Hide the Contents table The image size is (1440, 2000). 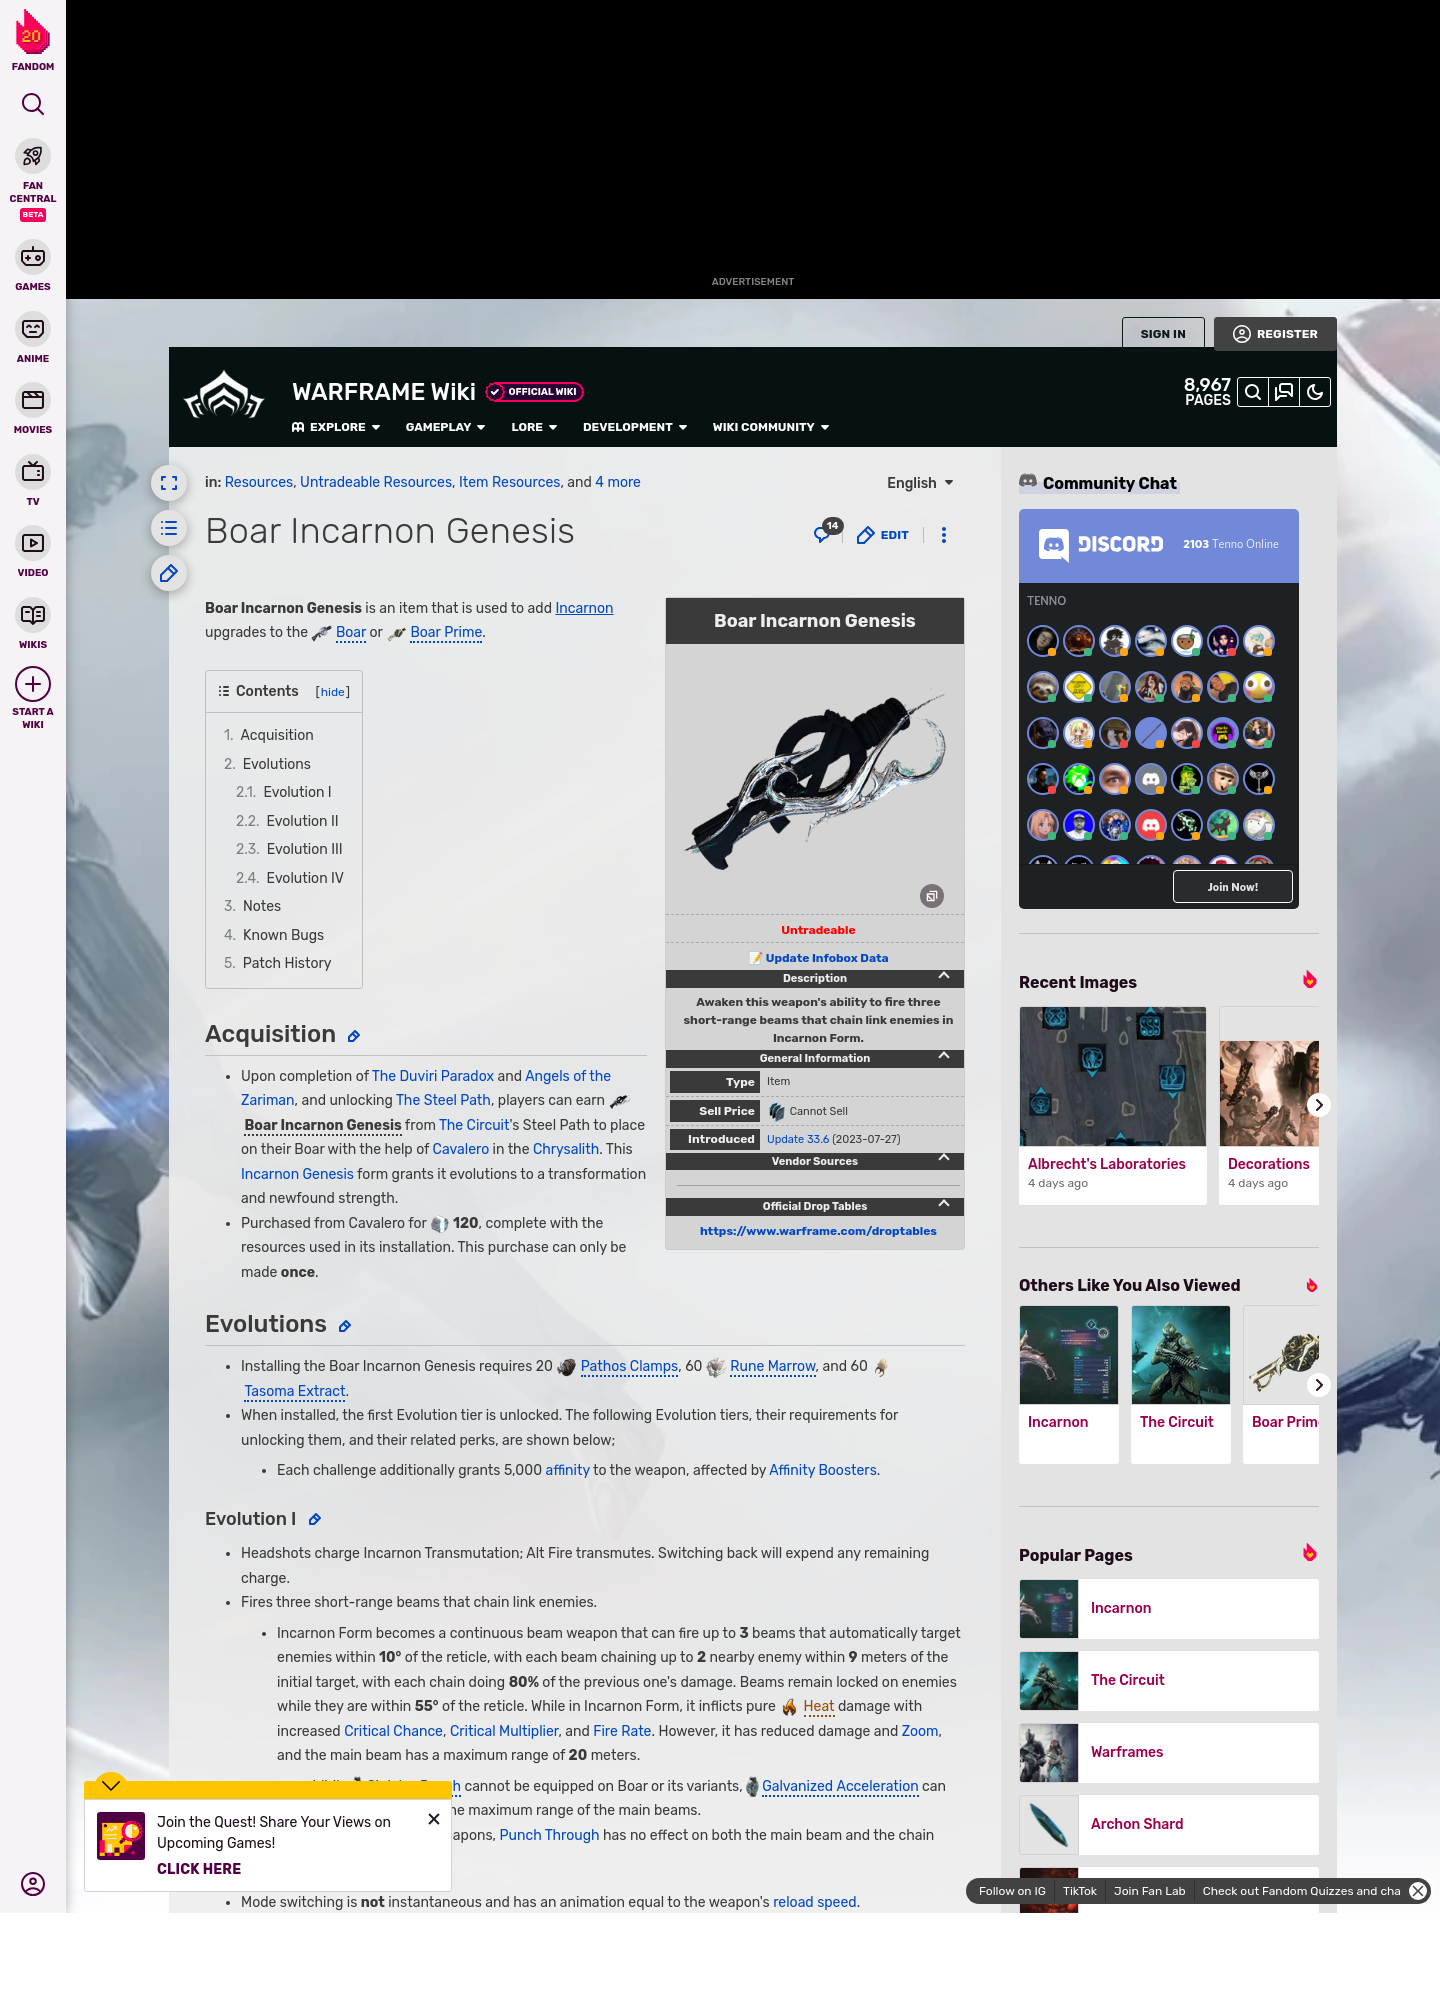(x=333, y=692)
